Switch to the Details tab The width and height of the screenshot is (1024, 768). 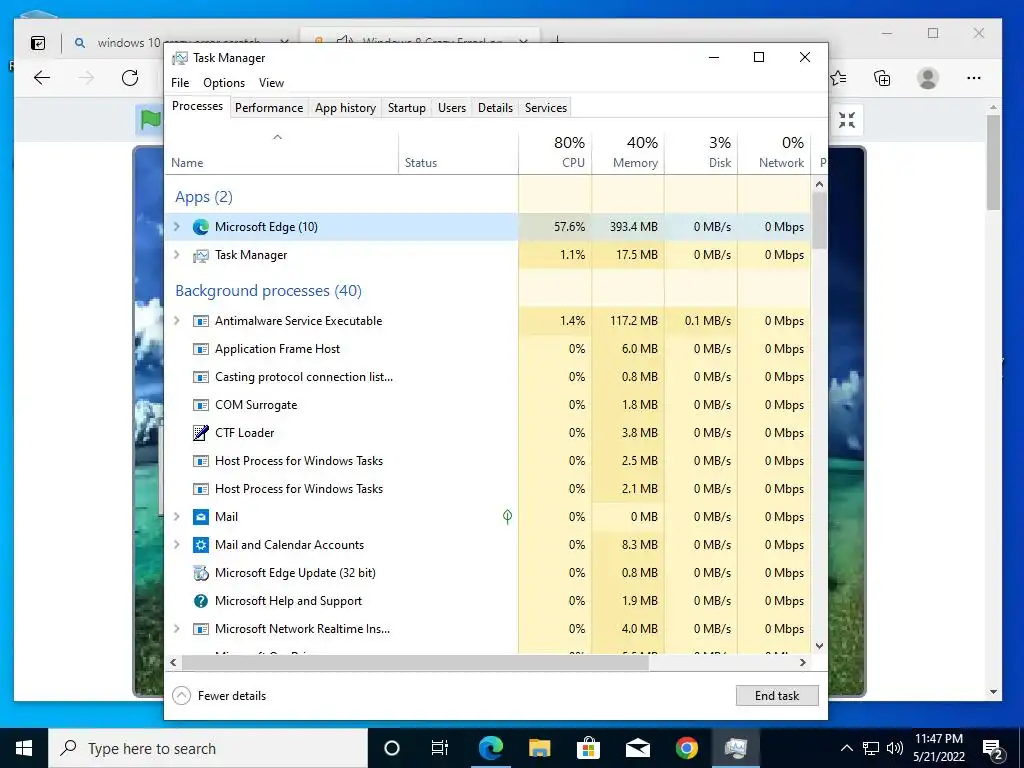click(495, 108)
